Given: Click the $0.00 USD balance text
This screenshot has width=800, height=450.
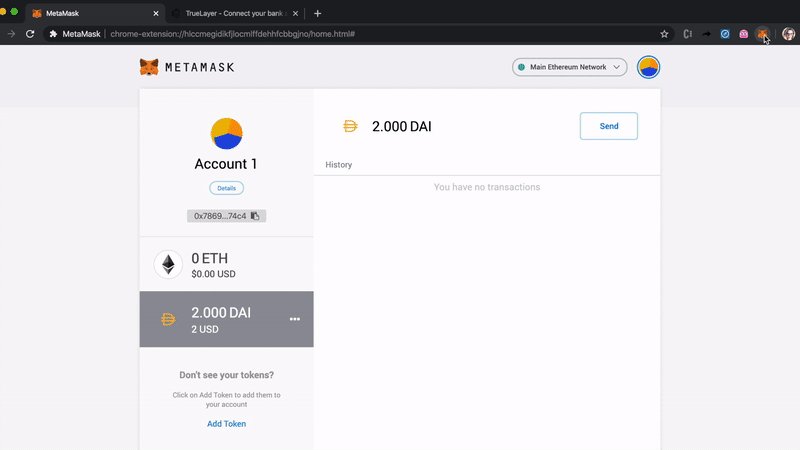Looking at the screenshot, I should pyautogui.click(x=213, y=274).
